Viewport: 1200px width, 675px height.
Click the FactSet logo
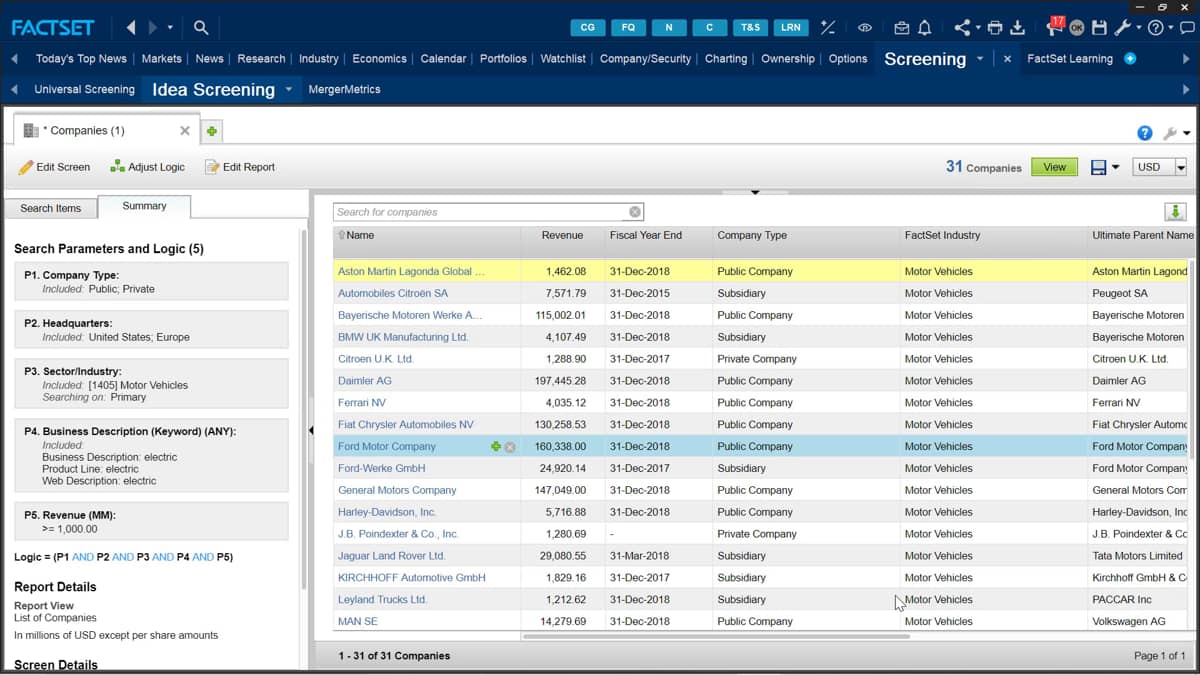(x=55, y=27)
